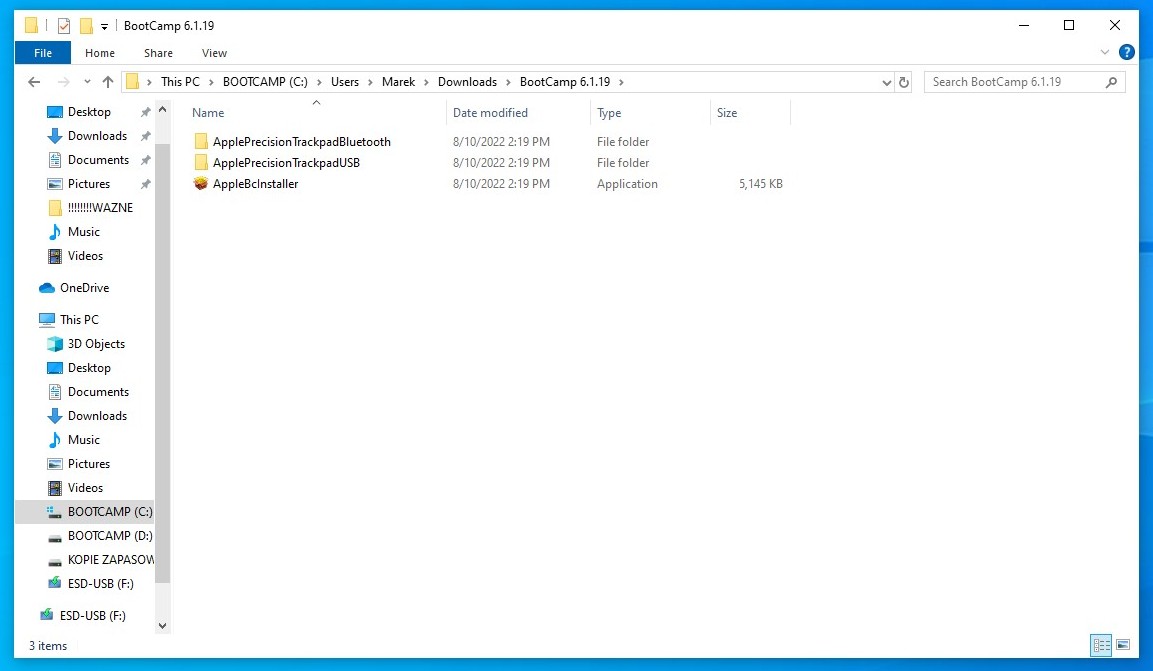Expand the chevron after Users in address bar
The height and width of the screenshot is (671, 1153).
[x=371, y=82]
